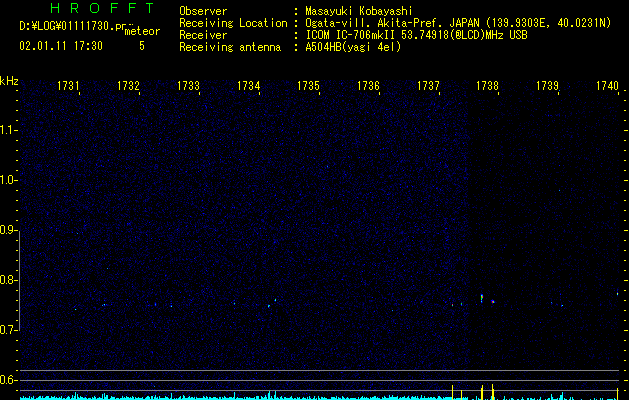Click the 1.1 kHz frequency label
The height and width of the screenshot is (400, 629).
pos(9,130)
